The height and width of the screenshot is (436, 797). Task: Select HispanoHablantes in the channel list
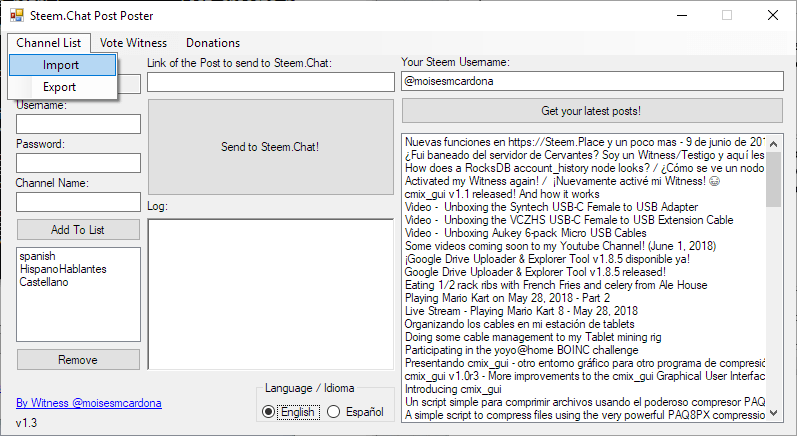coord(63,269)
